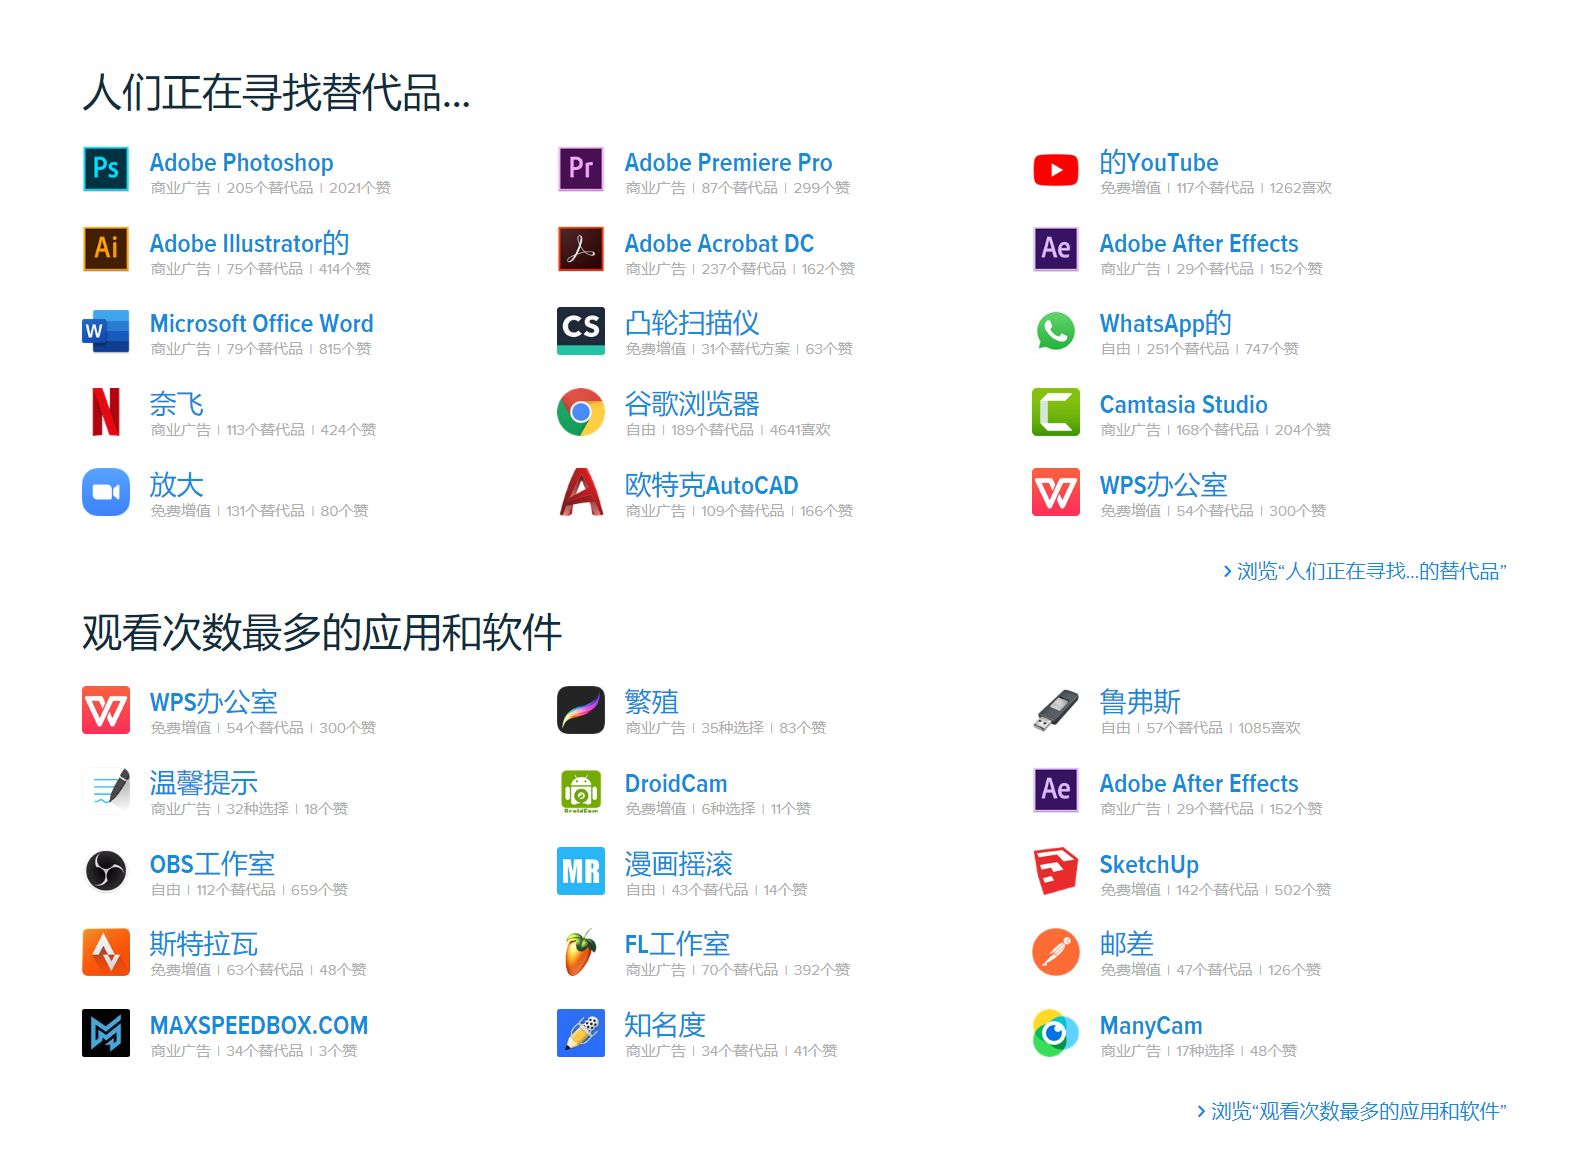Open the 的YouTube link
1594x1149 pixels.
1159,162
